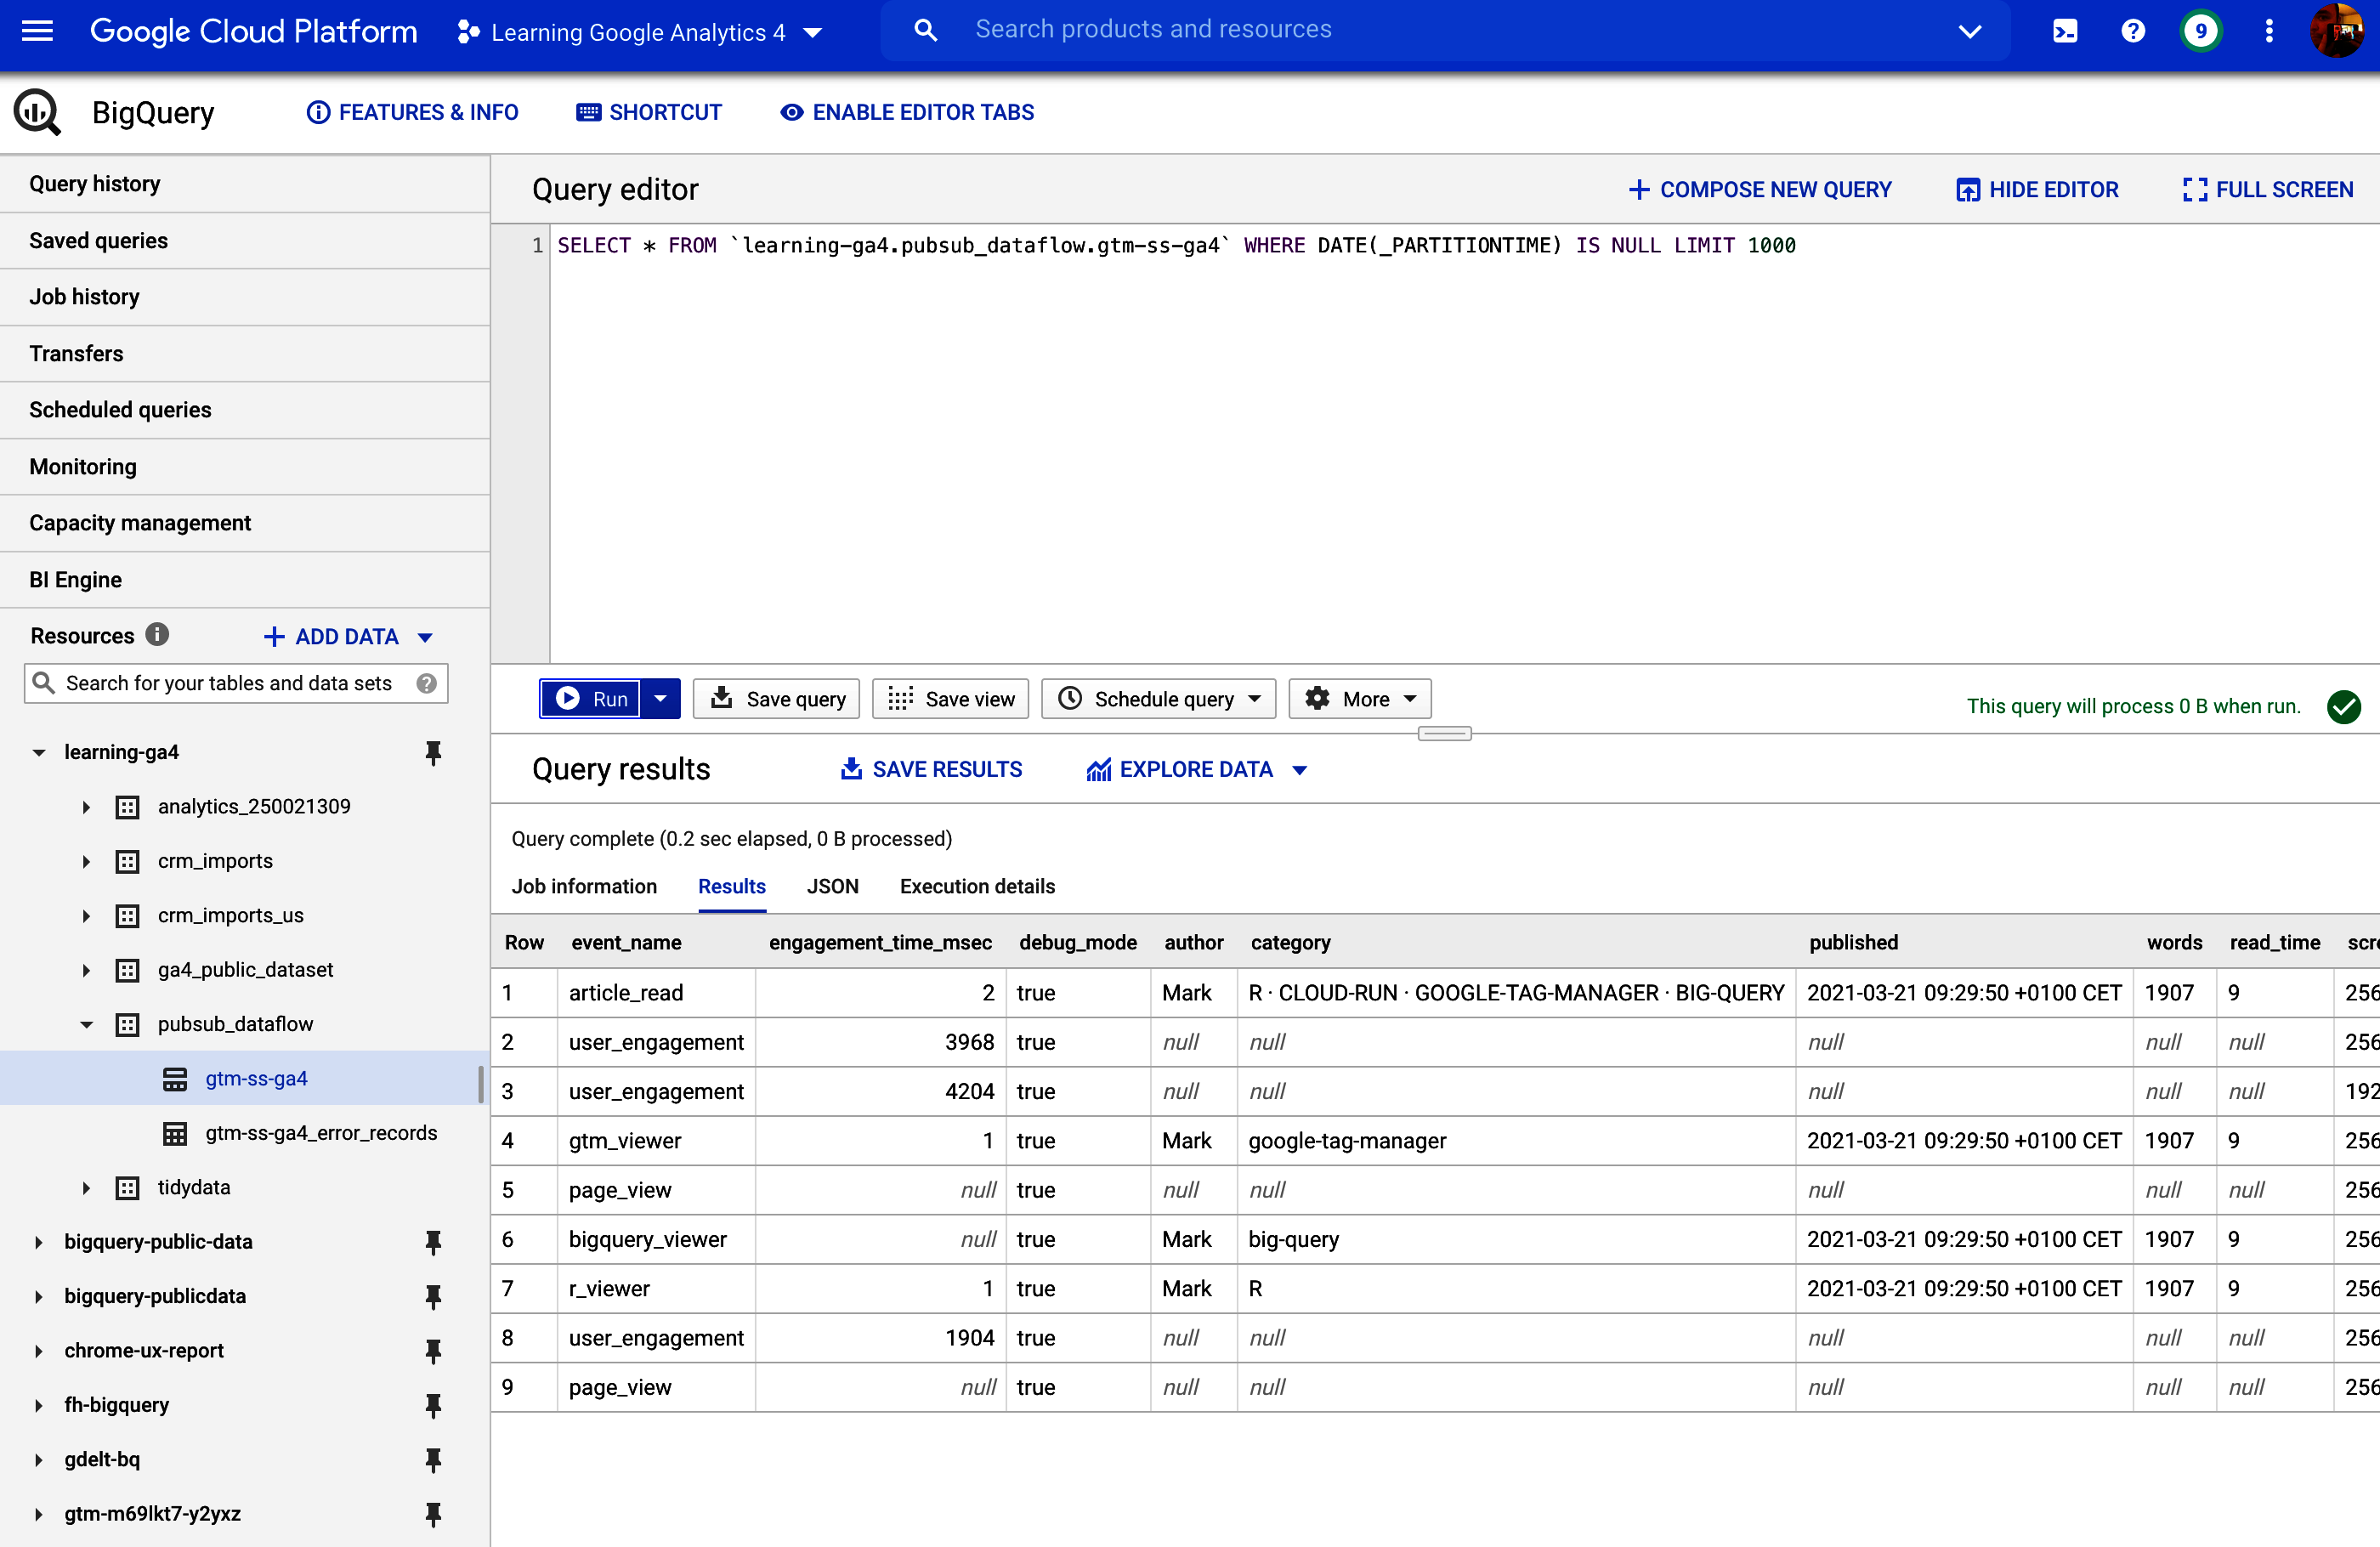Open Query history in sidebar
Image resolution: width=2380 pixels, height=1547 pixels.
245,184
